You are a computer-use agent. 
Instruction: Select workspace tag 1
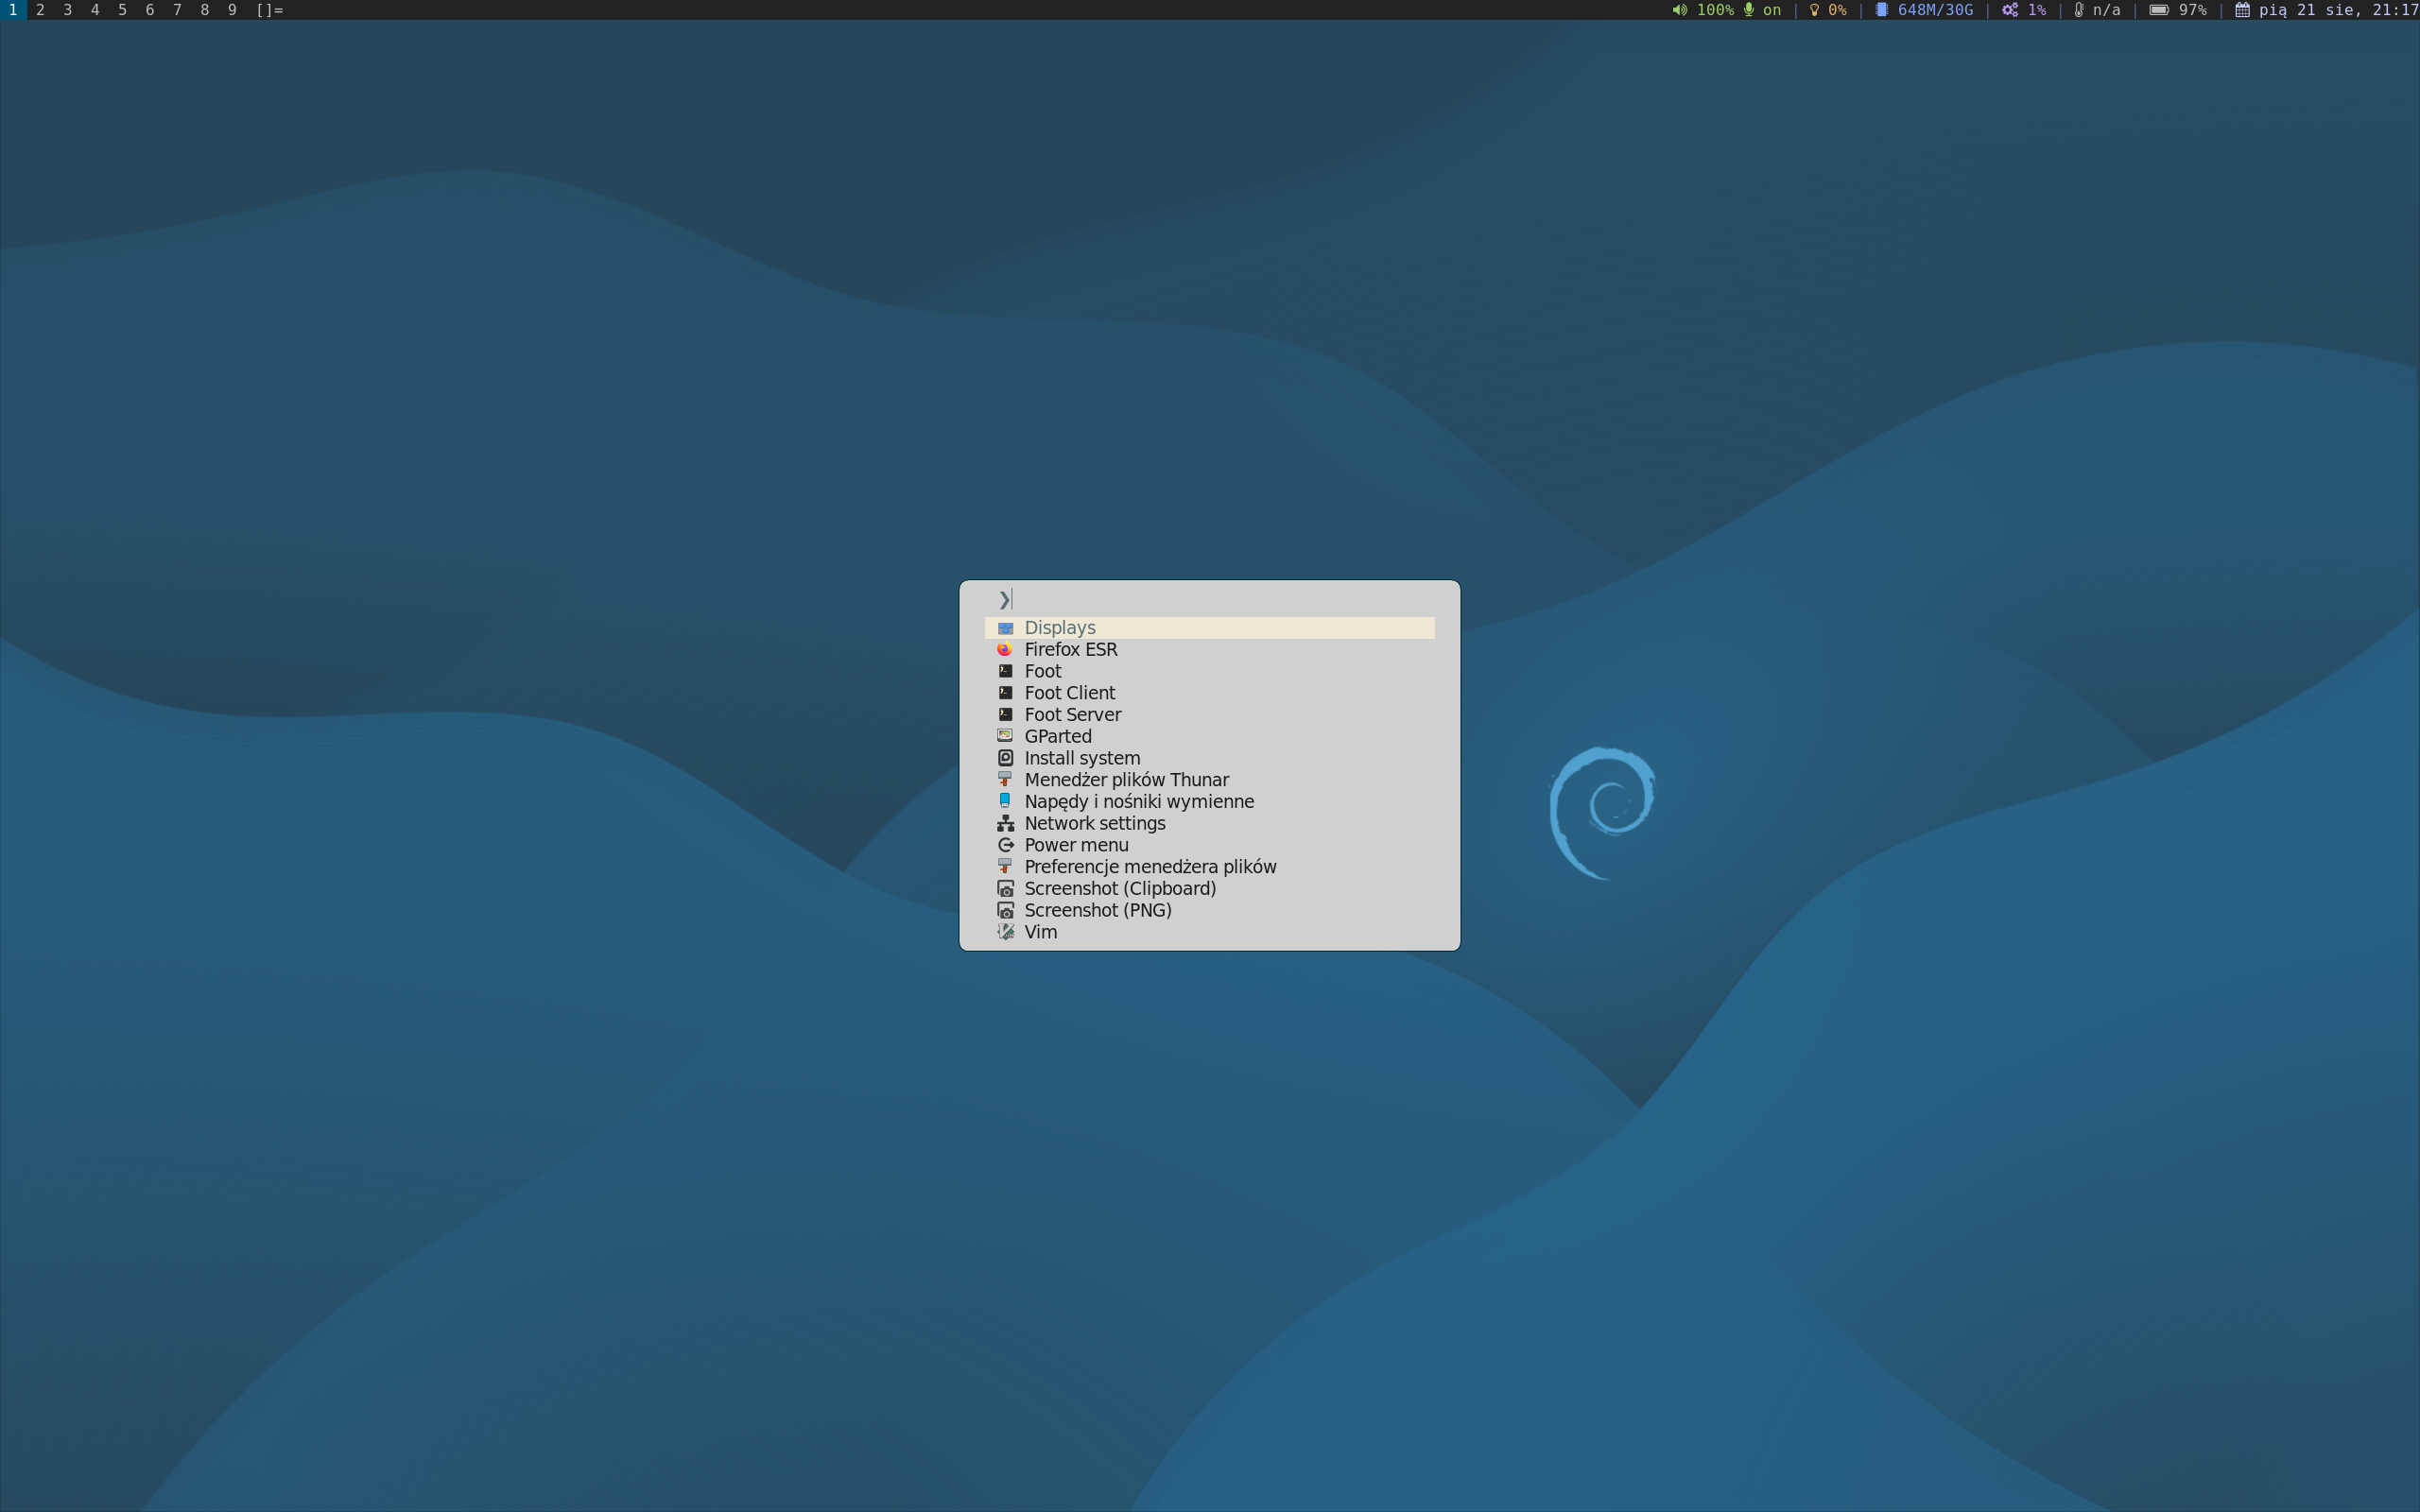(13, 10)
